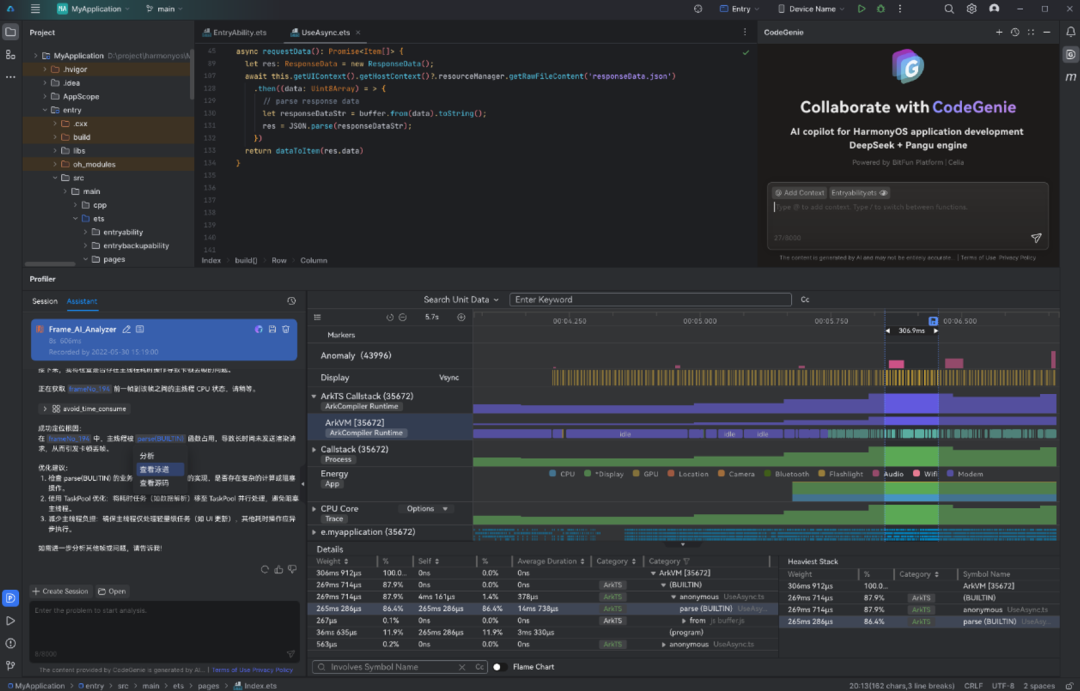1080x691 pixels.
Task: Switch to EntryAbility.ets editor tab
Action: tap(234, 32)
